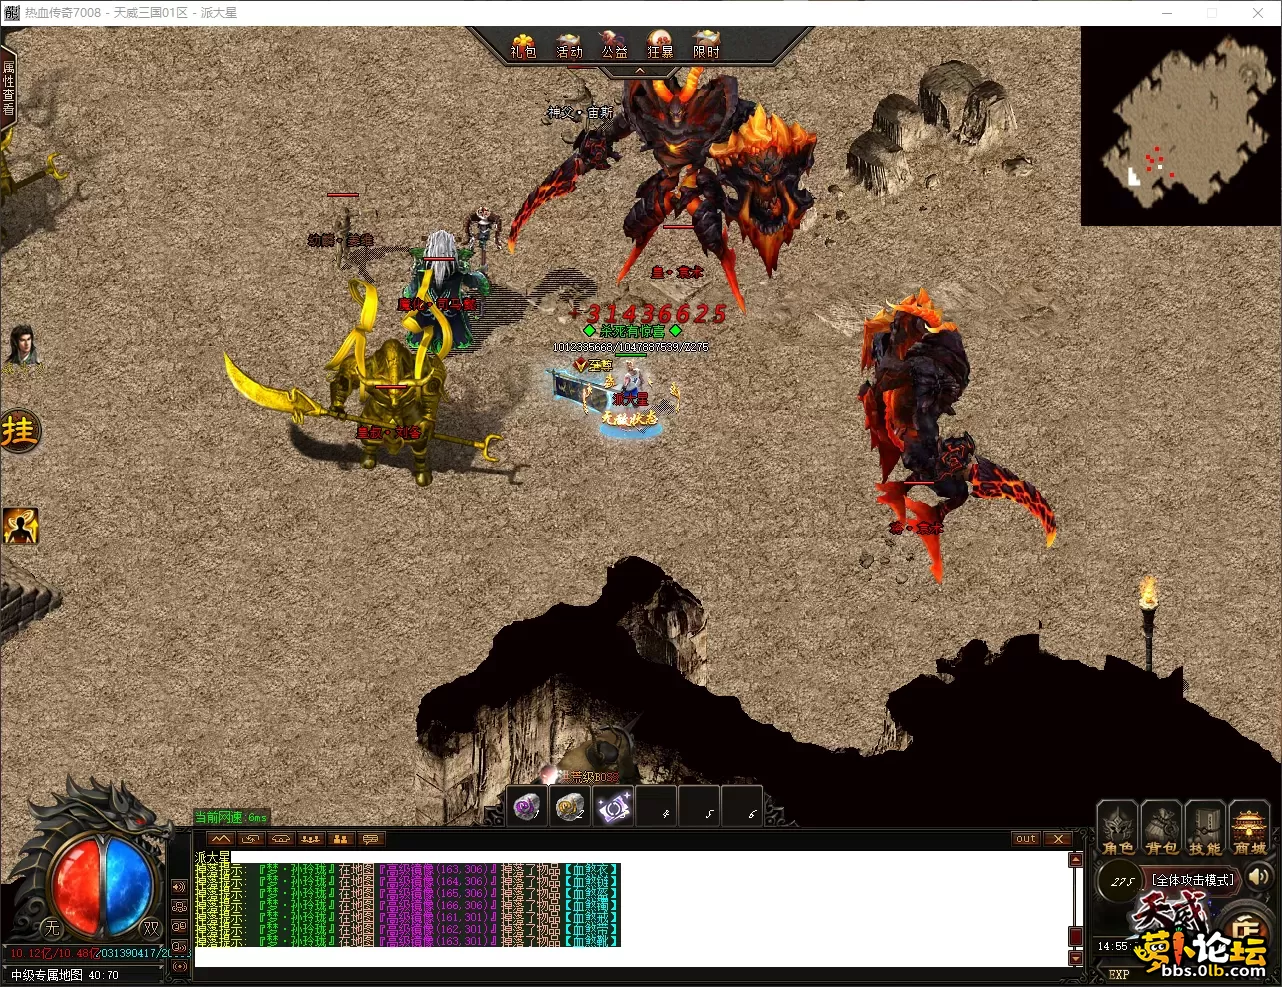Collapse the top activity bar arrow
The image size is (1282, 987).
640,71
